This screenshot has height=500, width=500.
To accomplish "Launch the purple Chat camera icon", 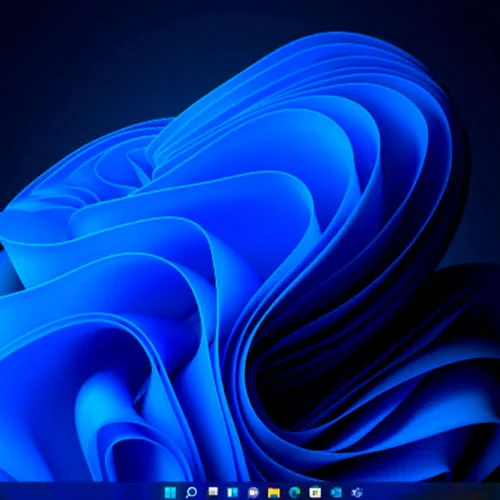I will (x=253, y=492).
